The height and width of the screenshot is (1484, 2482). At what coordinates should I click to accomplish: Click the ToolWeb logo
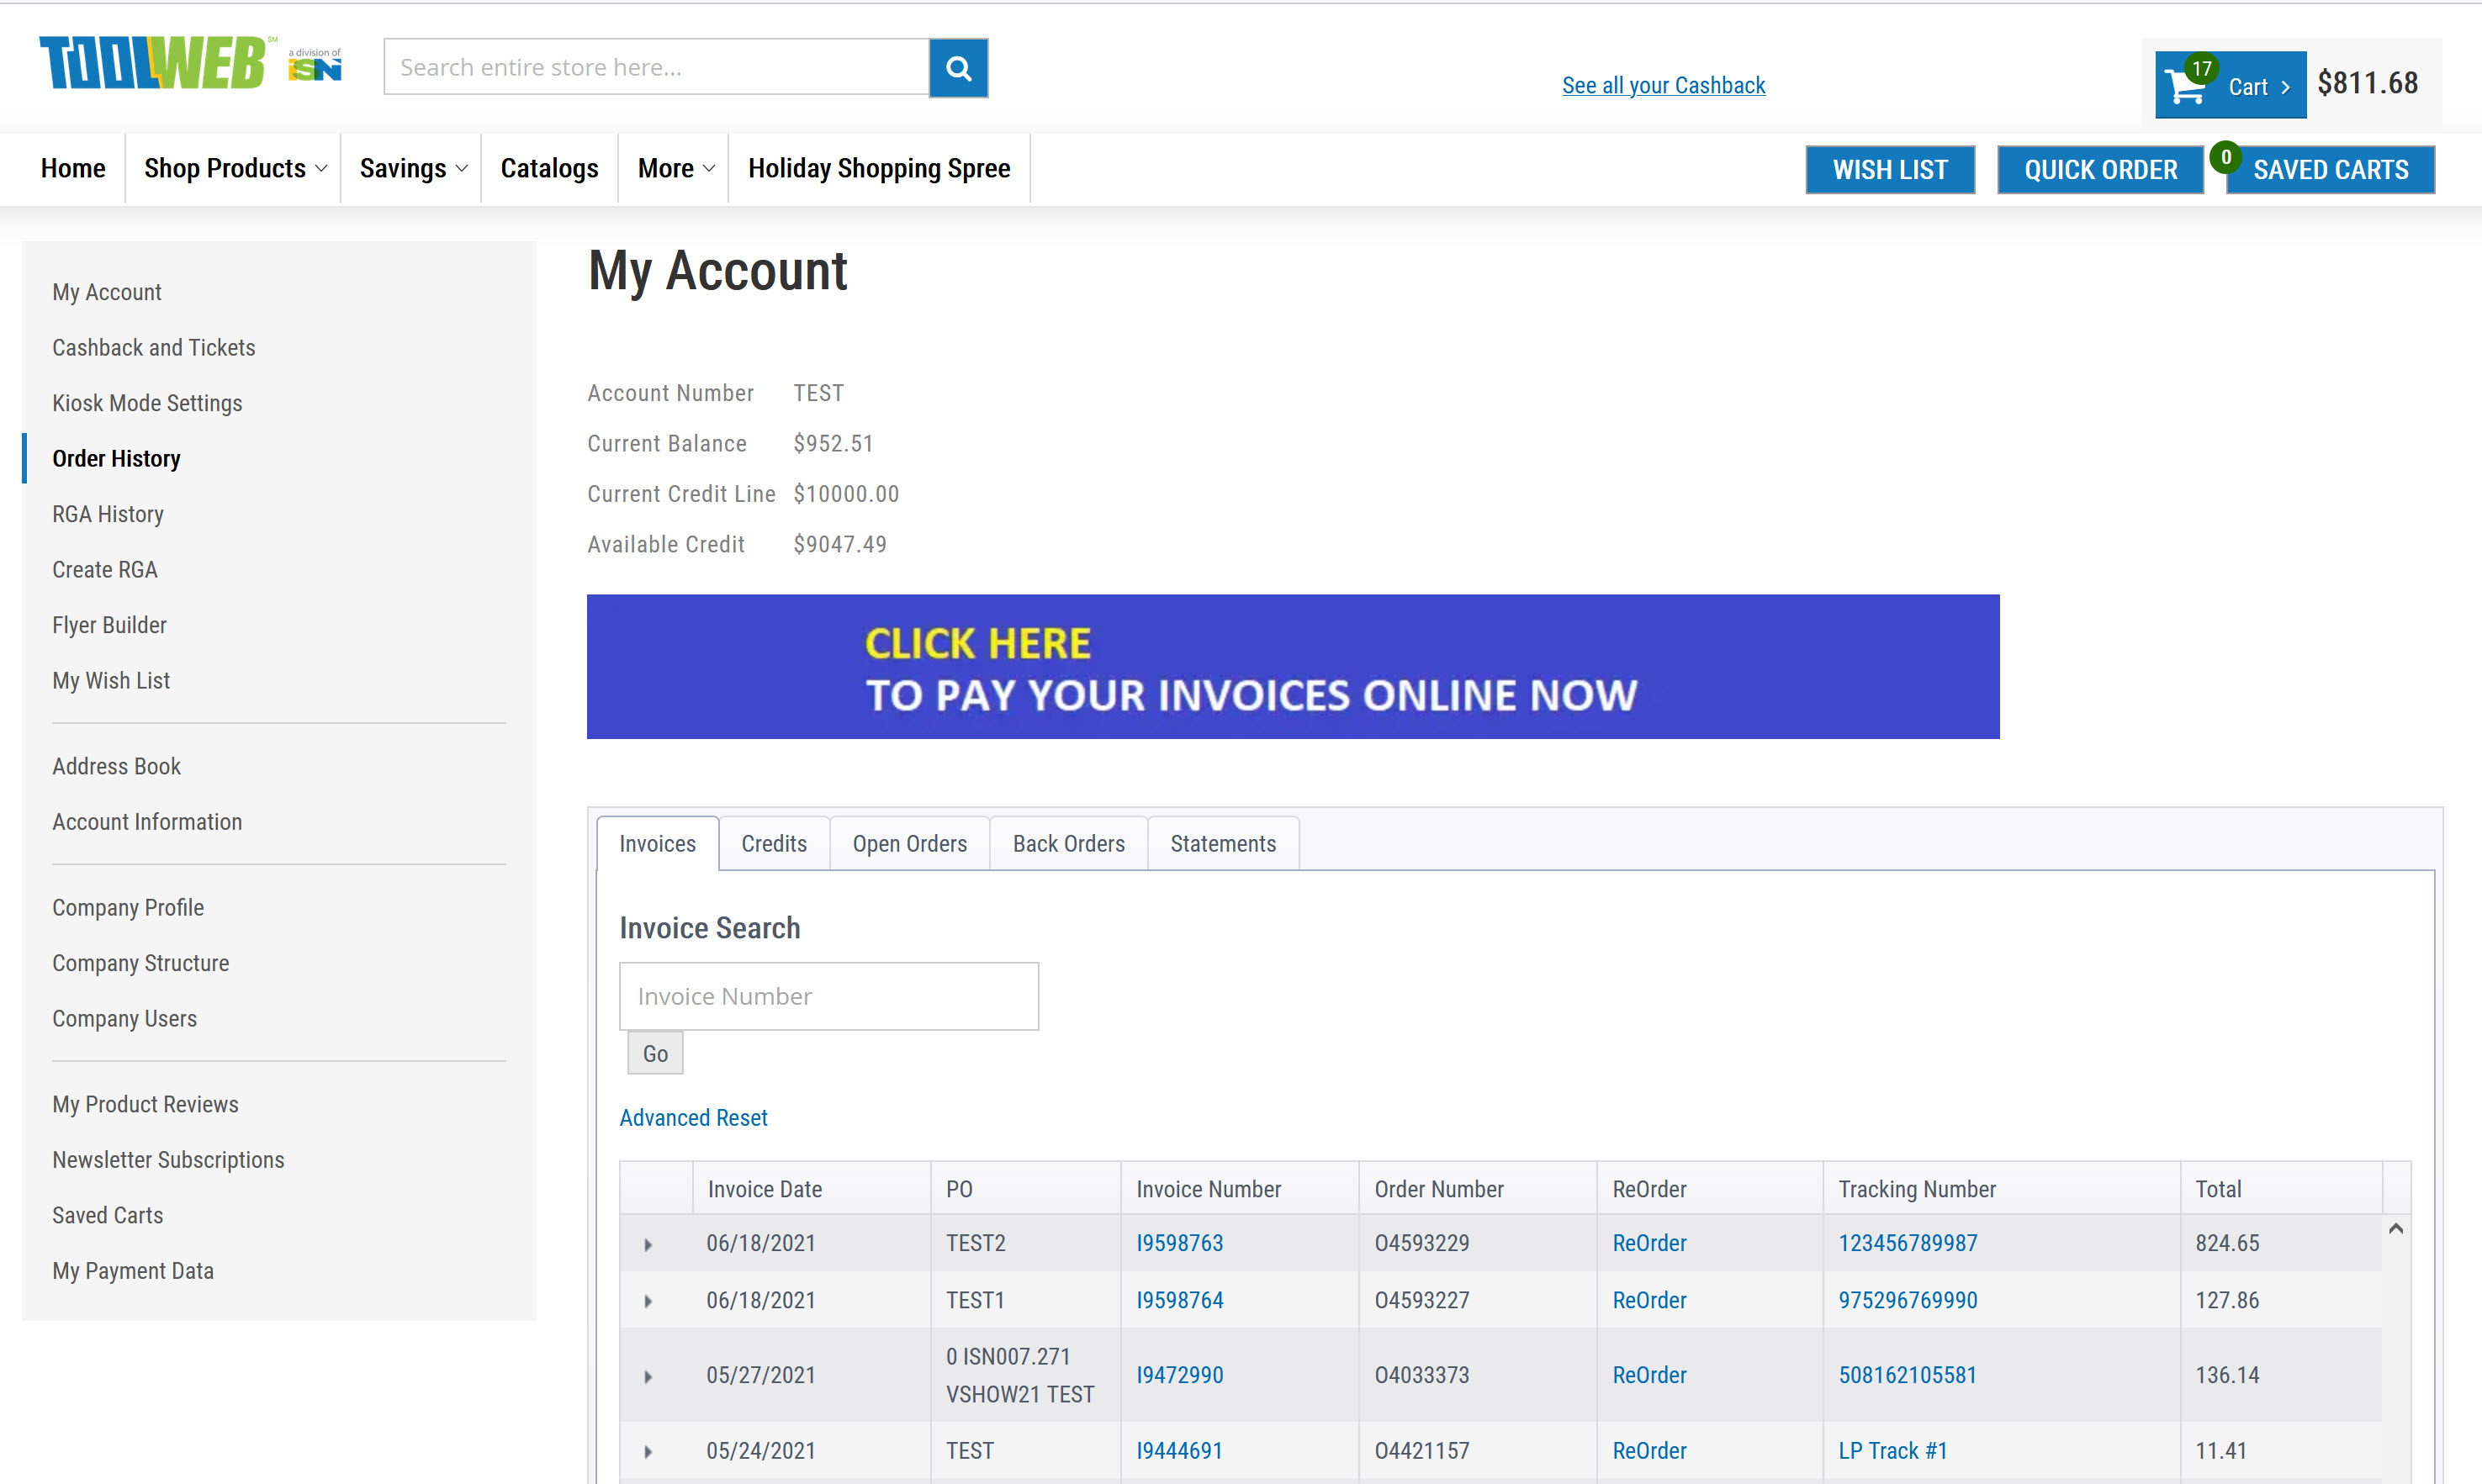(154, 64)
